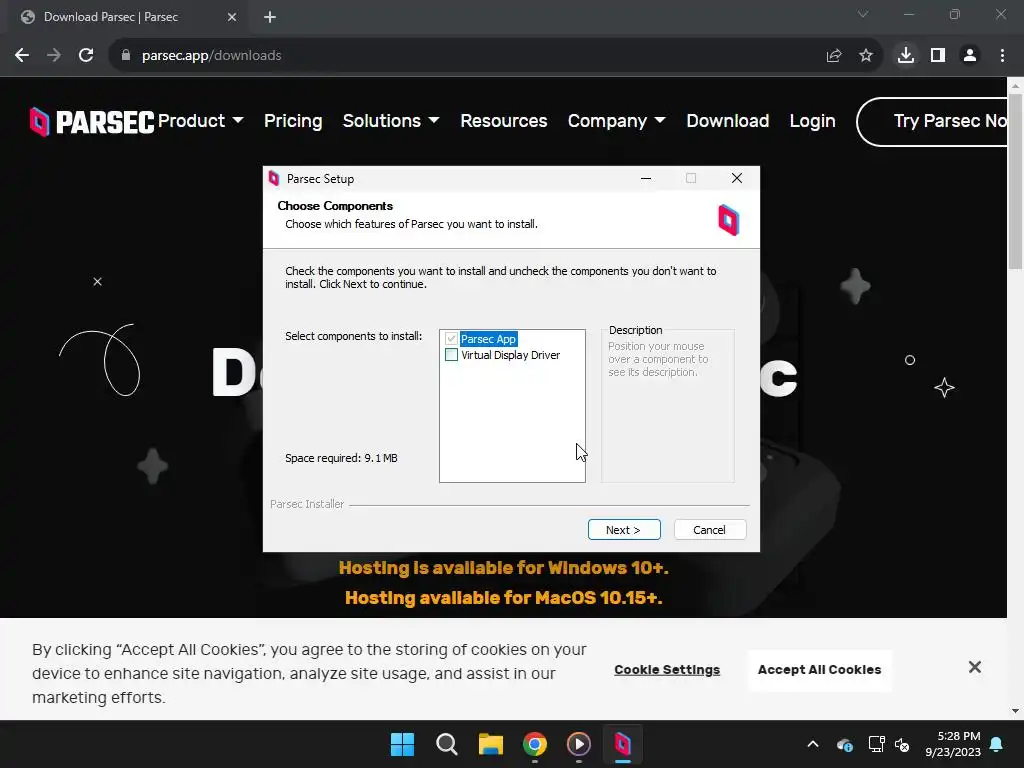Click the PARSEC website logo
Viewport: 1024px width, 768px height.
[92, 121]
